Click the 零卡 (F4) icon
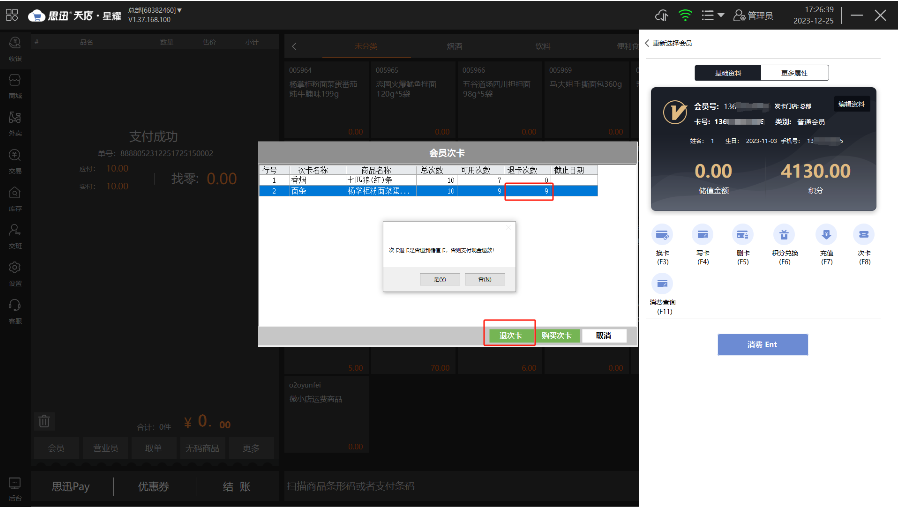 (702, 234)
